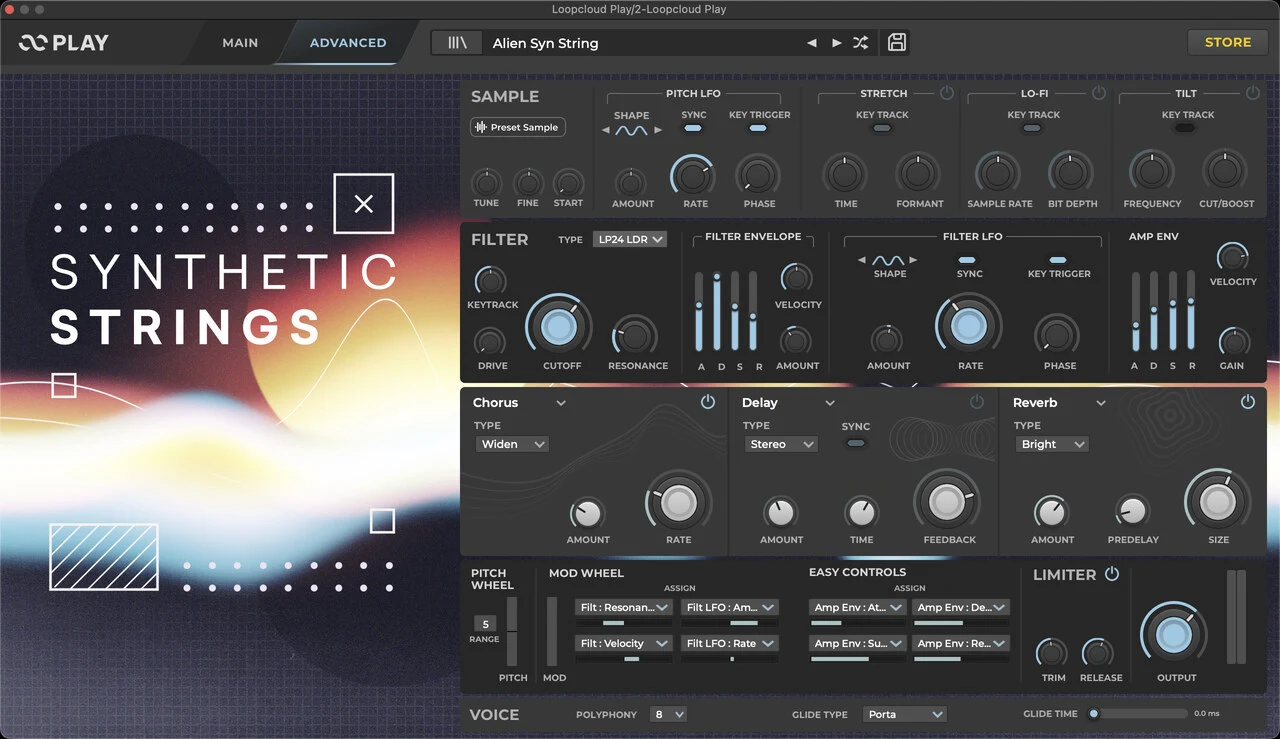Toggle the Lo-Fi power icon
Screen dimensions: 1280x739
point(1099,93)
